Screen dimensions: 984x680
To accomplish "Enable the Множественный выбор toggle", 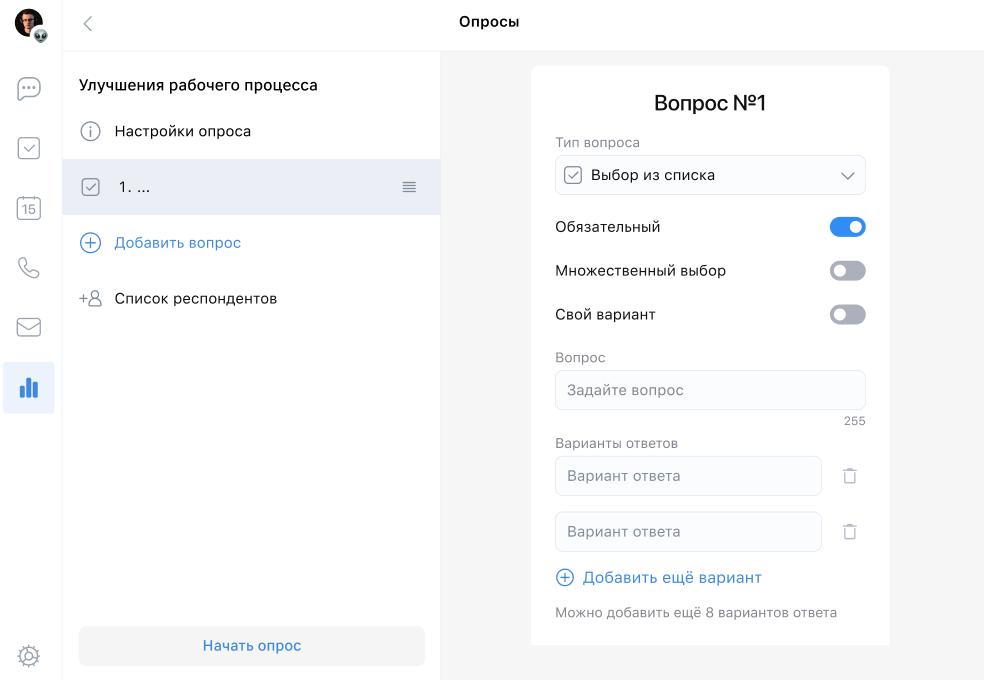I will click(x=847, y=271).
